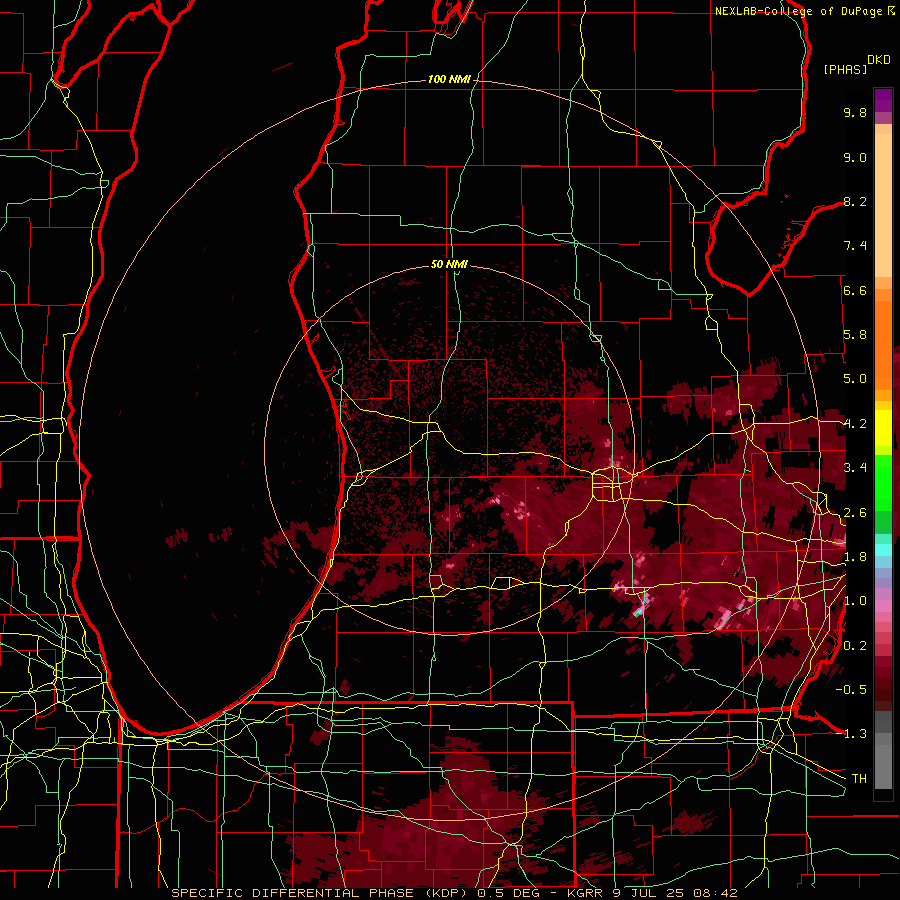Click the gray bottom segment of color bar
The image size is (900, 900).
[x=883, y=750]
